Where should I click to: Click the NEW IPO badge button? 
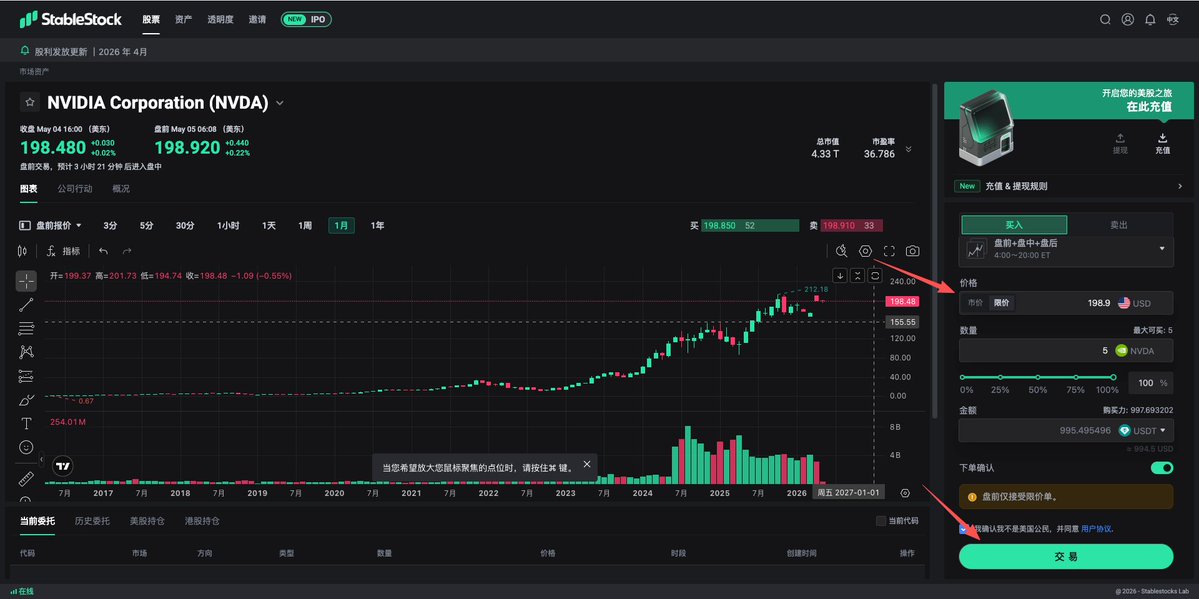pos(306,20)
